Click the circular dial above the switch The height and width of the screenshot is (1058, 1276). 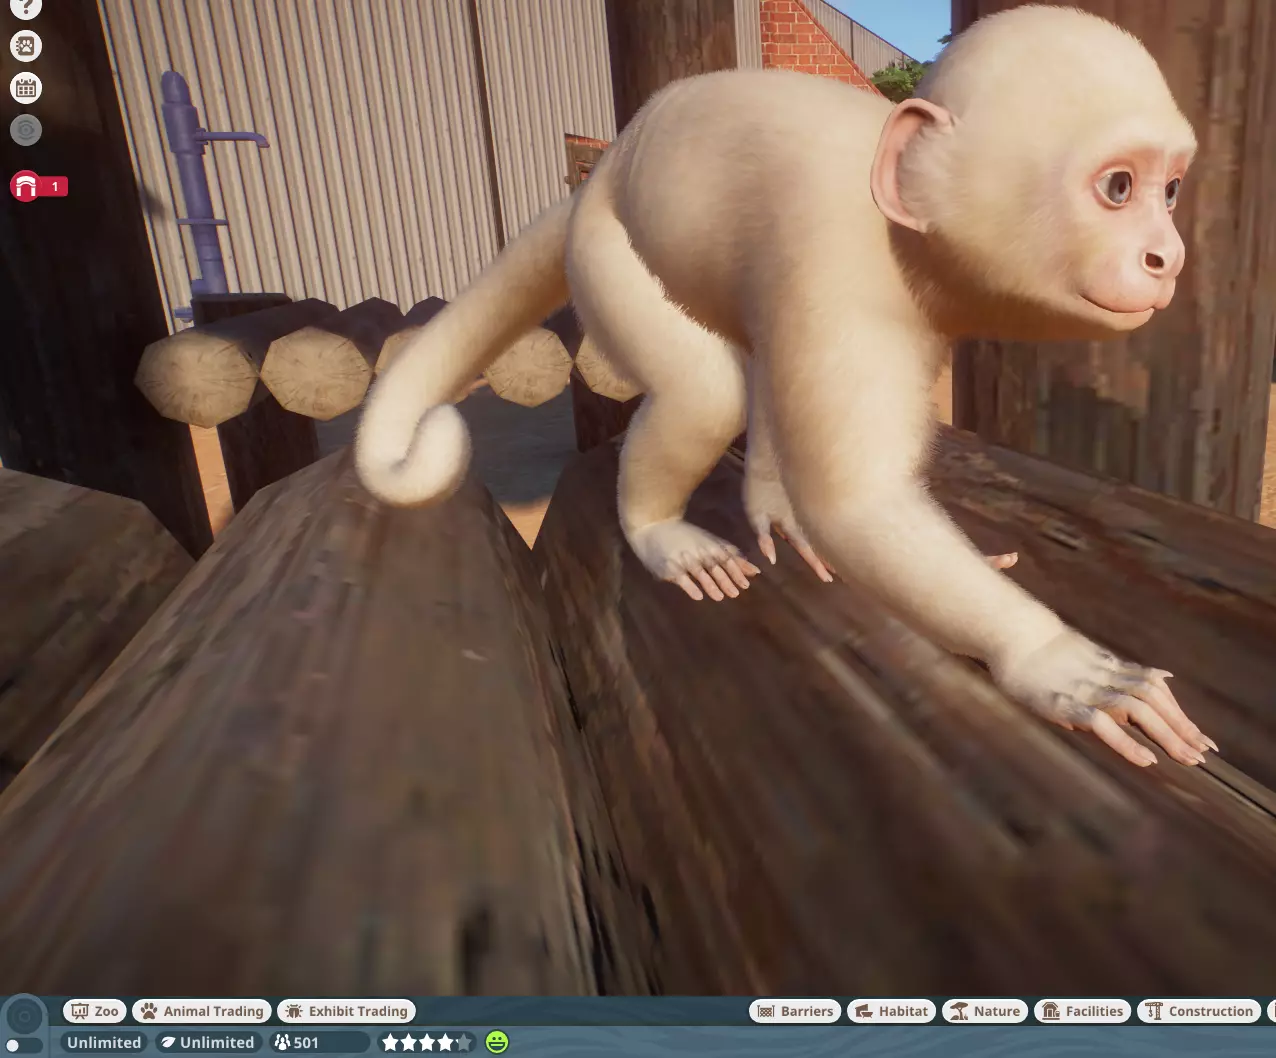tap(24, 1017)
